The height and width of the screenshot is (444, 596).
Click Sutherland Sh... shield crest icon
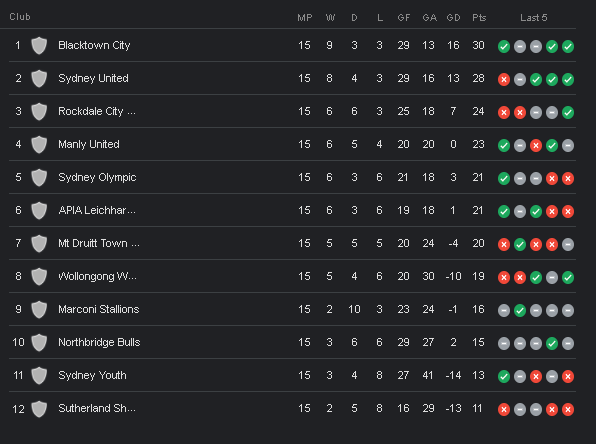39,409
